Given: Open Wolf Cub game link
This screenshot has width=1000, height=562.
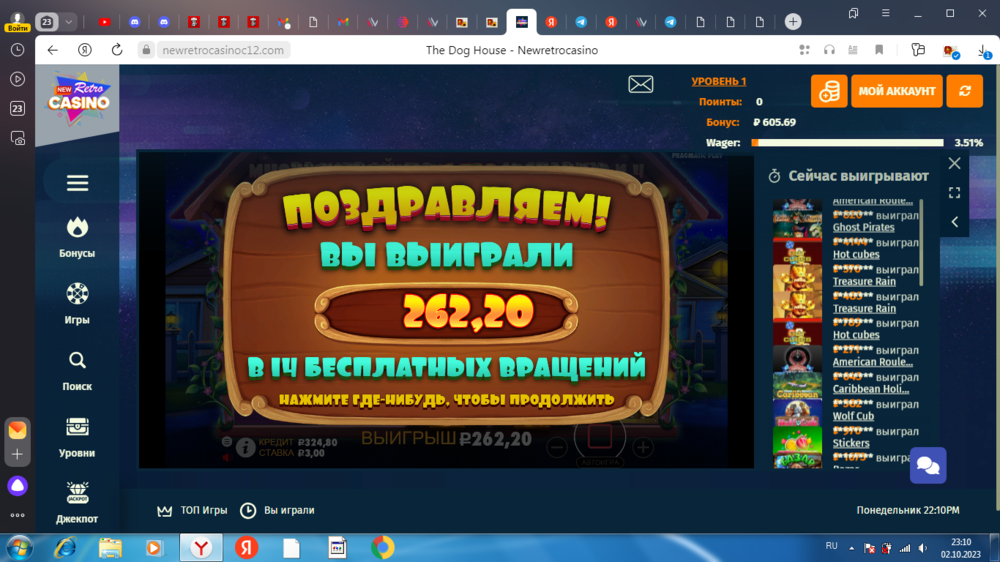Looking at the screenshot, I should [853, 416].
